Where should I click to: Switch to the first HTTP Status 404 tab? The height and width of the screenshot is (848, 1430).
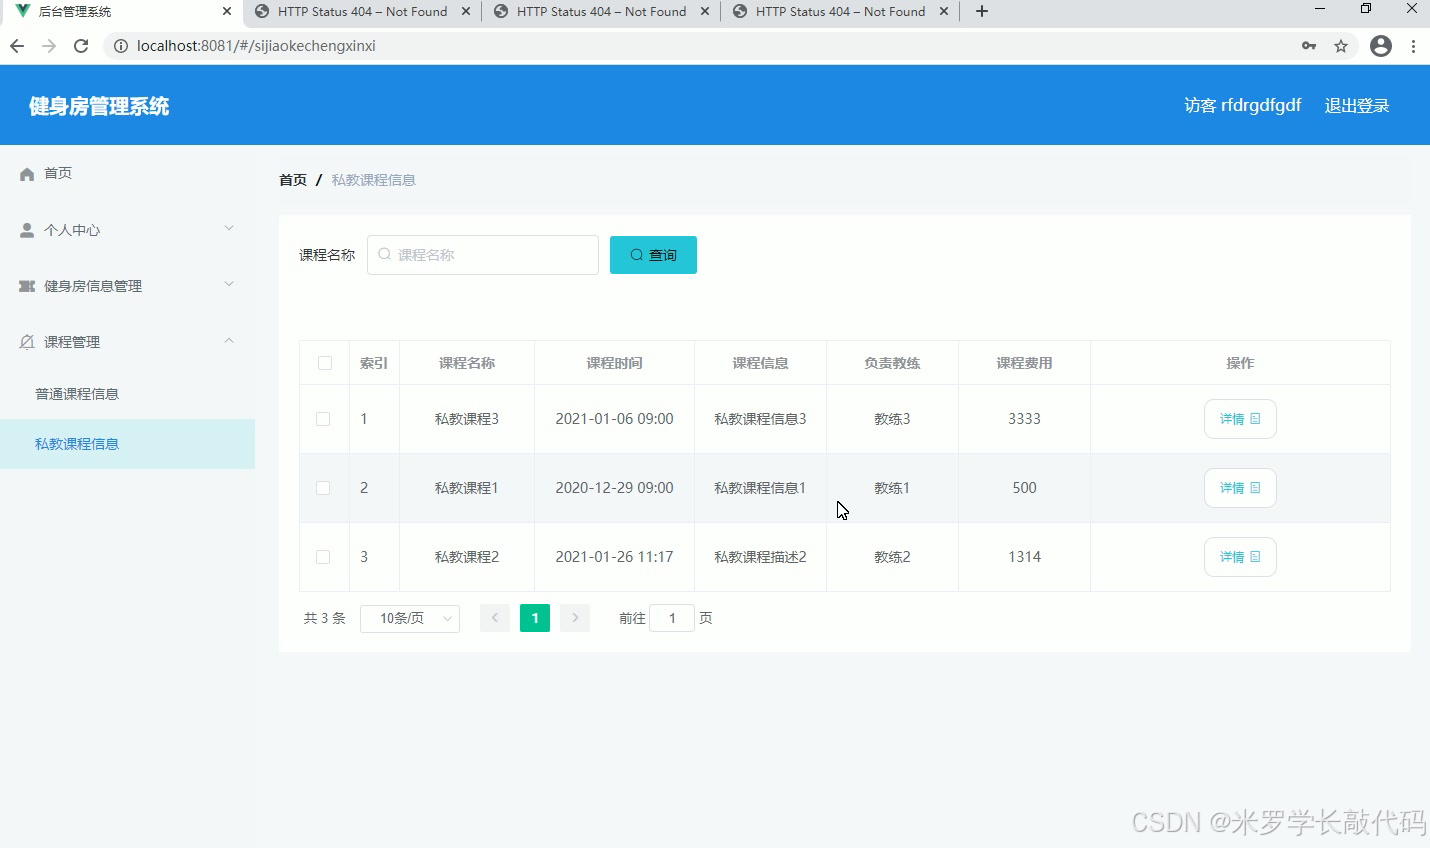coord(362,12)
